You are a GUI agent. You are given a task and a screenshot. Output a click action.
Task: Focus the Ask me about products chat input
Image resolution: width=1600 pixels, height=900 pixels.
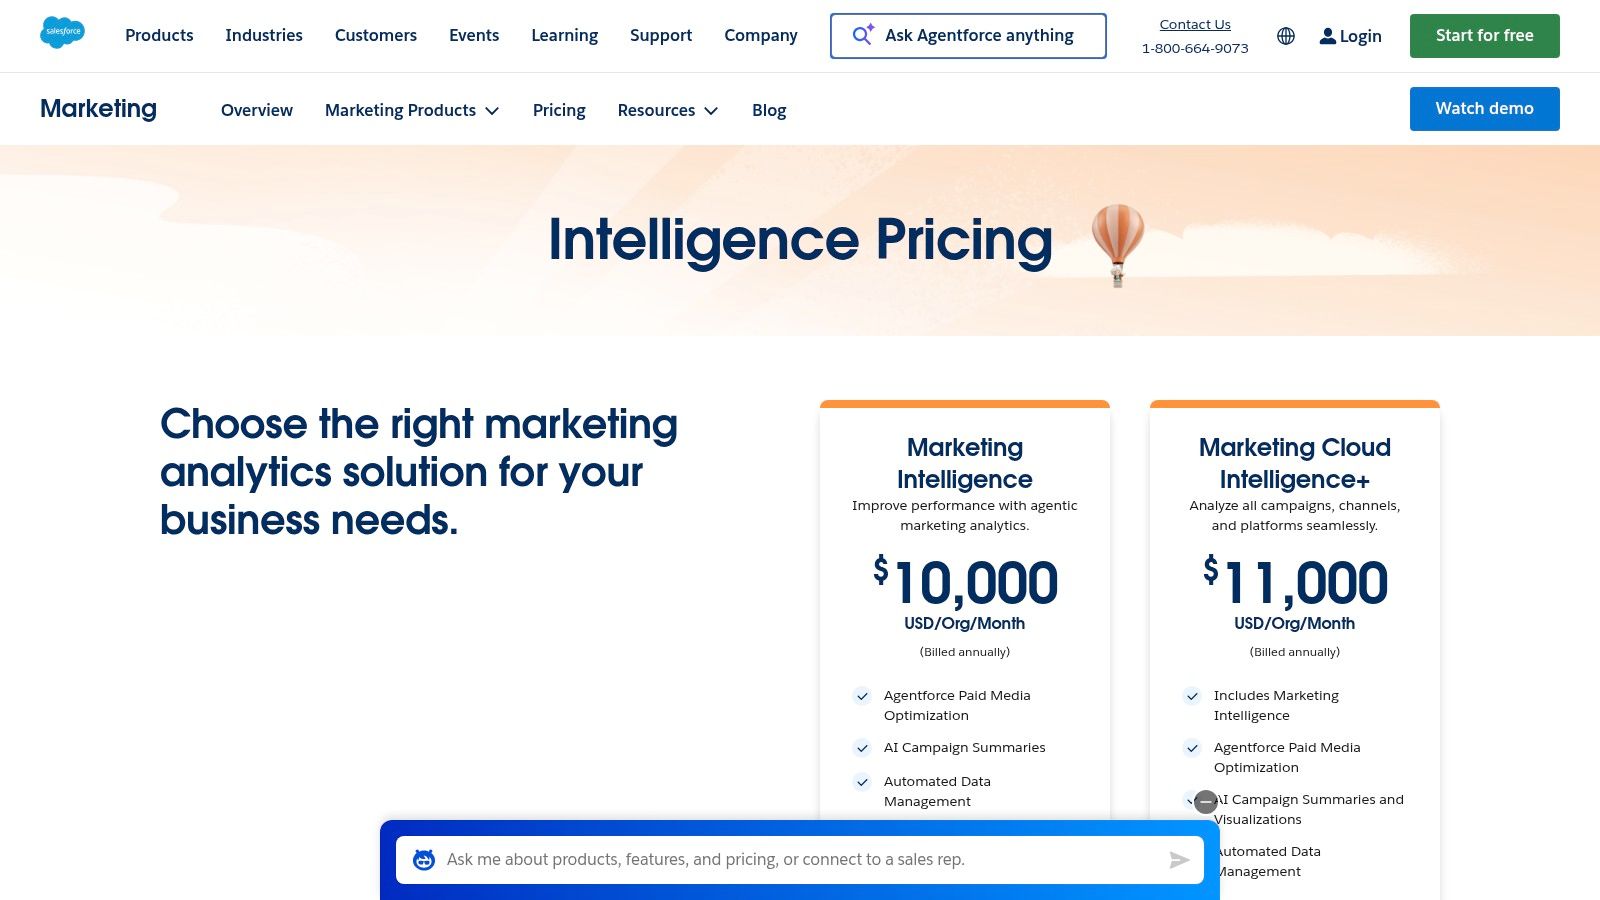[800, 860]
